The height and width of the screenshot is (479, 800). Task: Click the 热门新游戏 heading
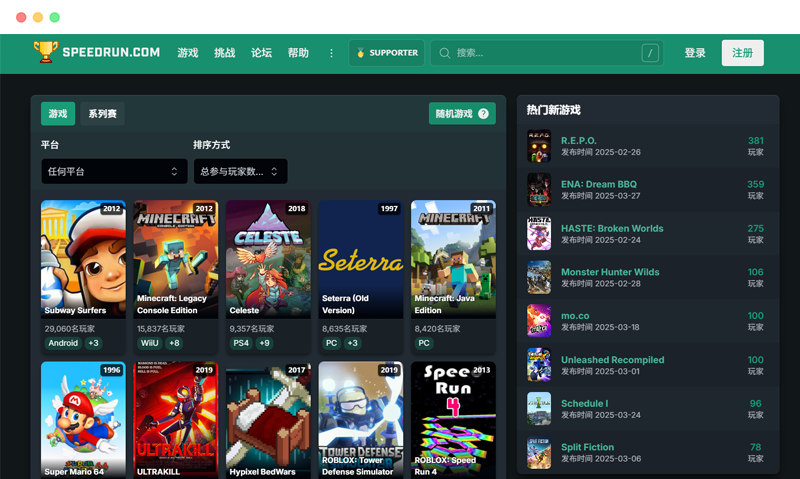554,110
